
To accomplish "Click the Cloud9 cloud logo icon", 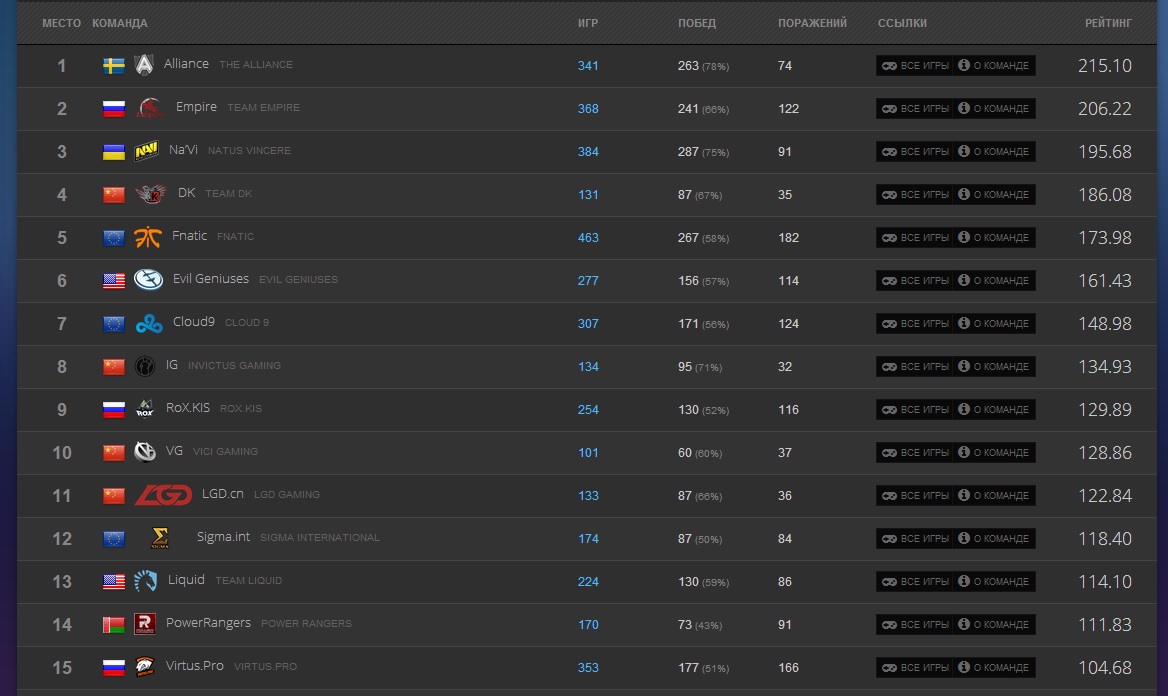I will [x=148, y=323].
